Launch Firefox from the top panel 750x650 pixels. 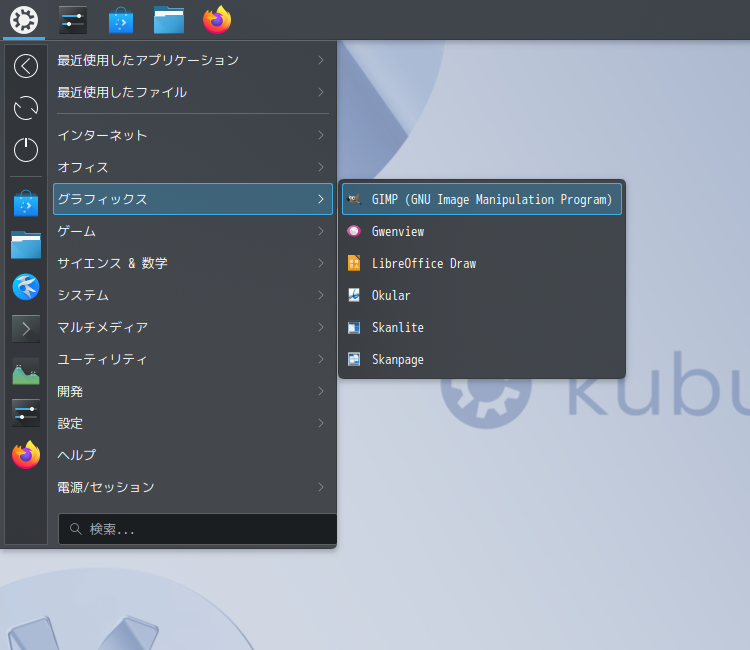[x=217, y=20]
